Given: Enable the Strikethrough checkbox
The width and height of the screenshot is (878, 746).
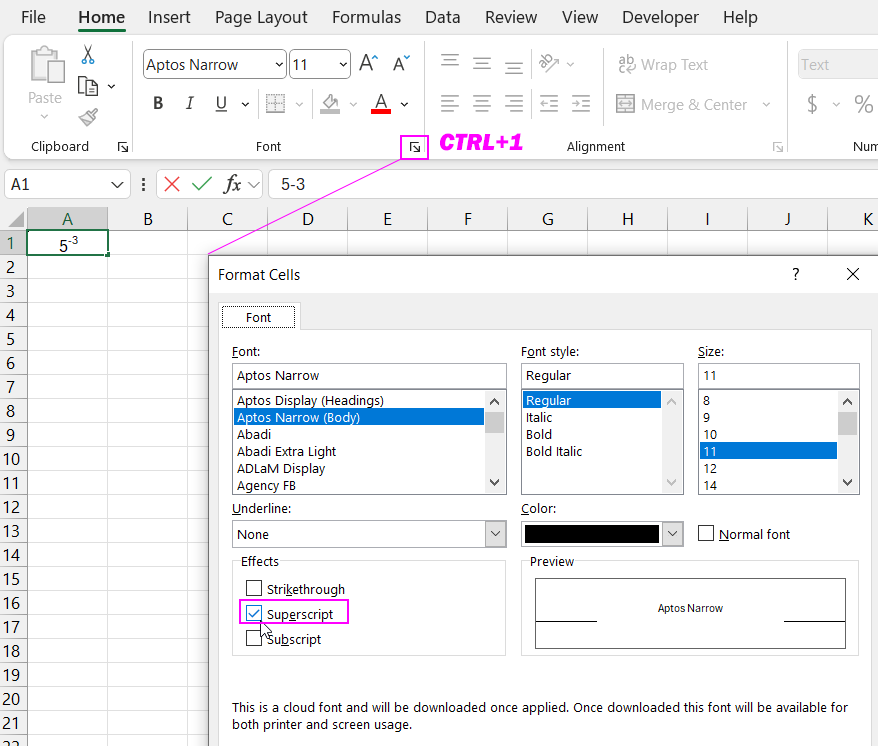Looking at the screenshot, I should 254,589.
